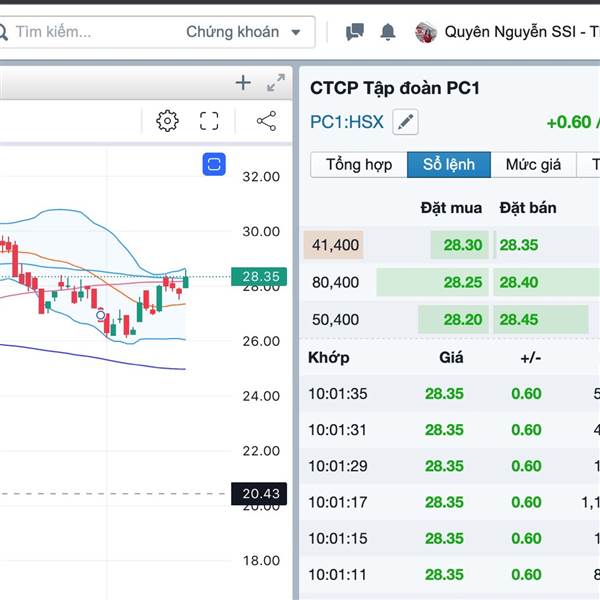Click the +/- column header
Image resolution: width=600 pixels, height=600 pixels.
click(531, 358)
